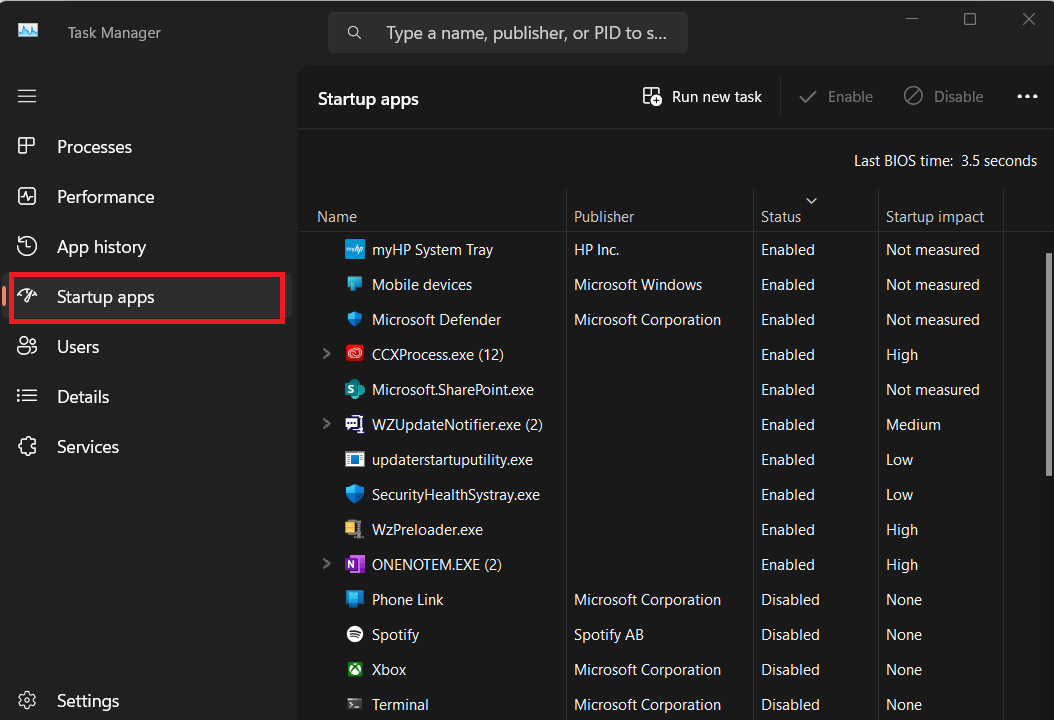Click the Phone Link app icon
This screenshot has width=1054, height=720.
354,599
